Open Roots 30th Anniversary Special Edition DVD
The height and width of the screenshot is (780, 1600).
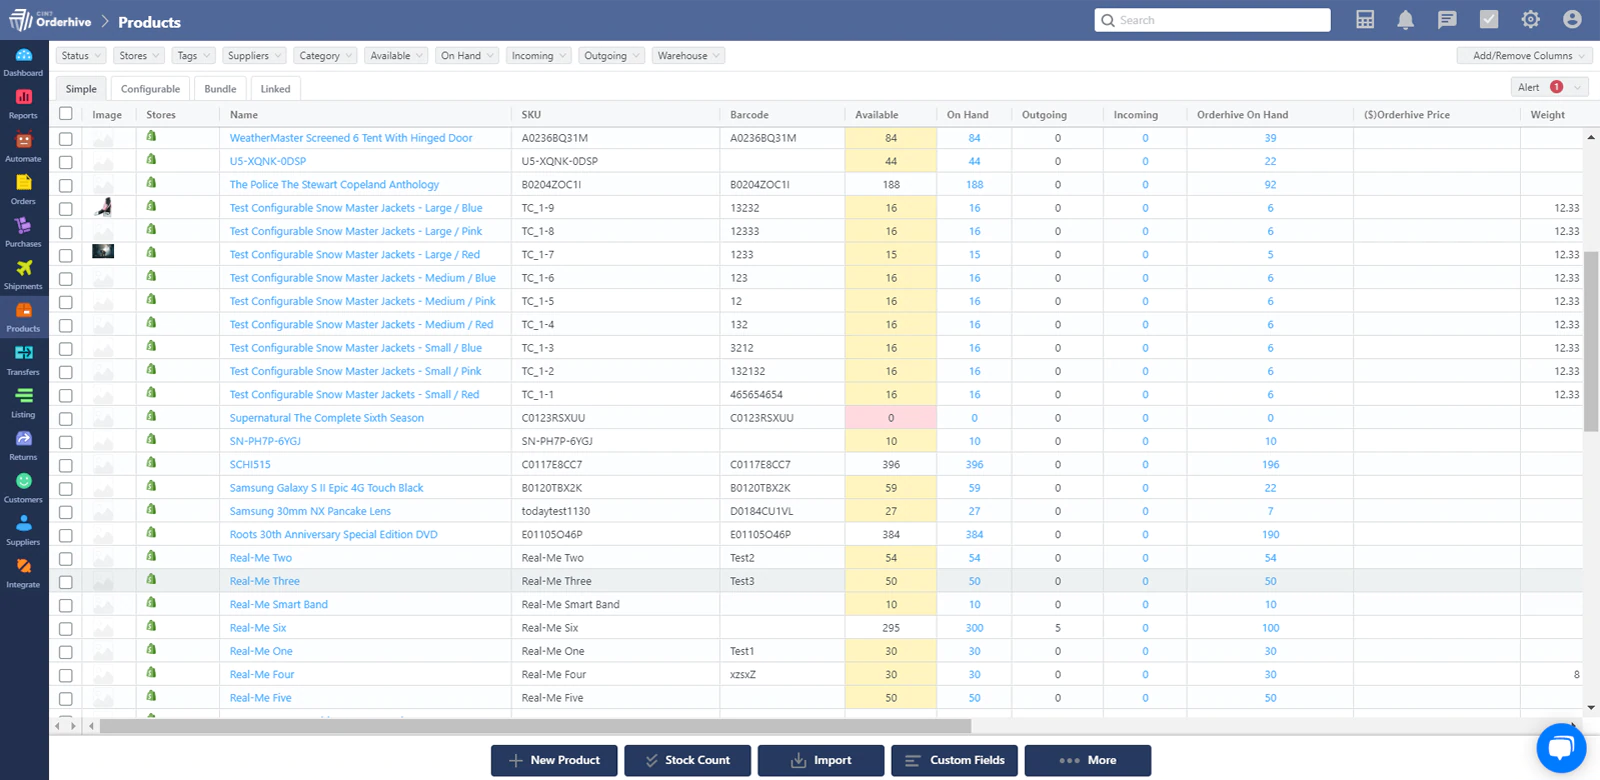click(x=333, y=534)
